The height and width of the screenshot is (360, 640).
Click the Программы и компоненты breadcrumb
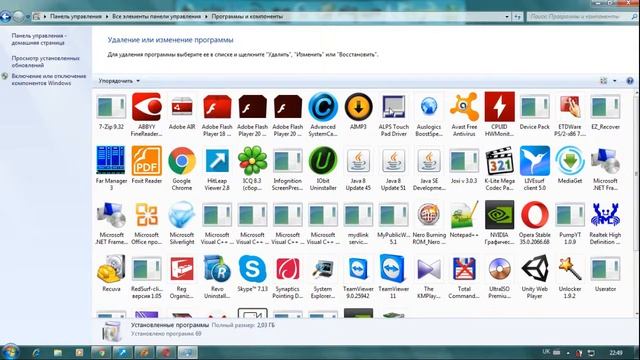click(x=247, y=17)
